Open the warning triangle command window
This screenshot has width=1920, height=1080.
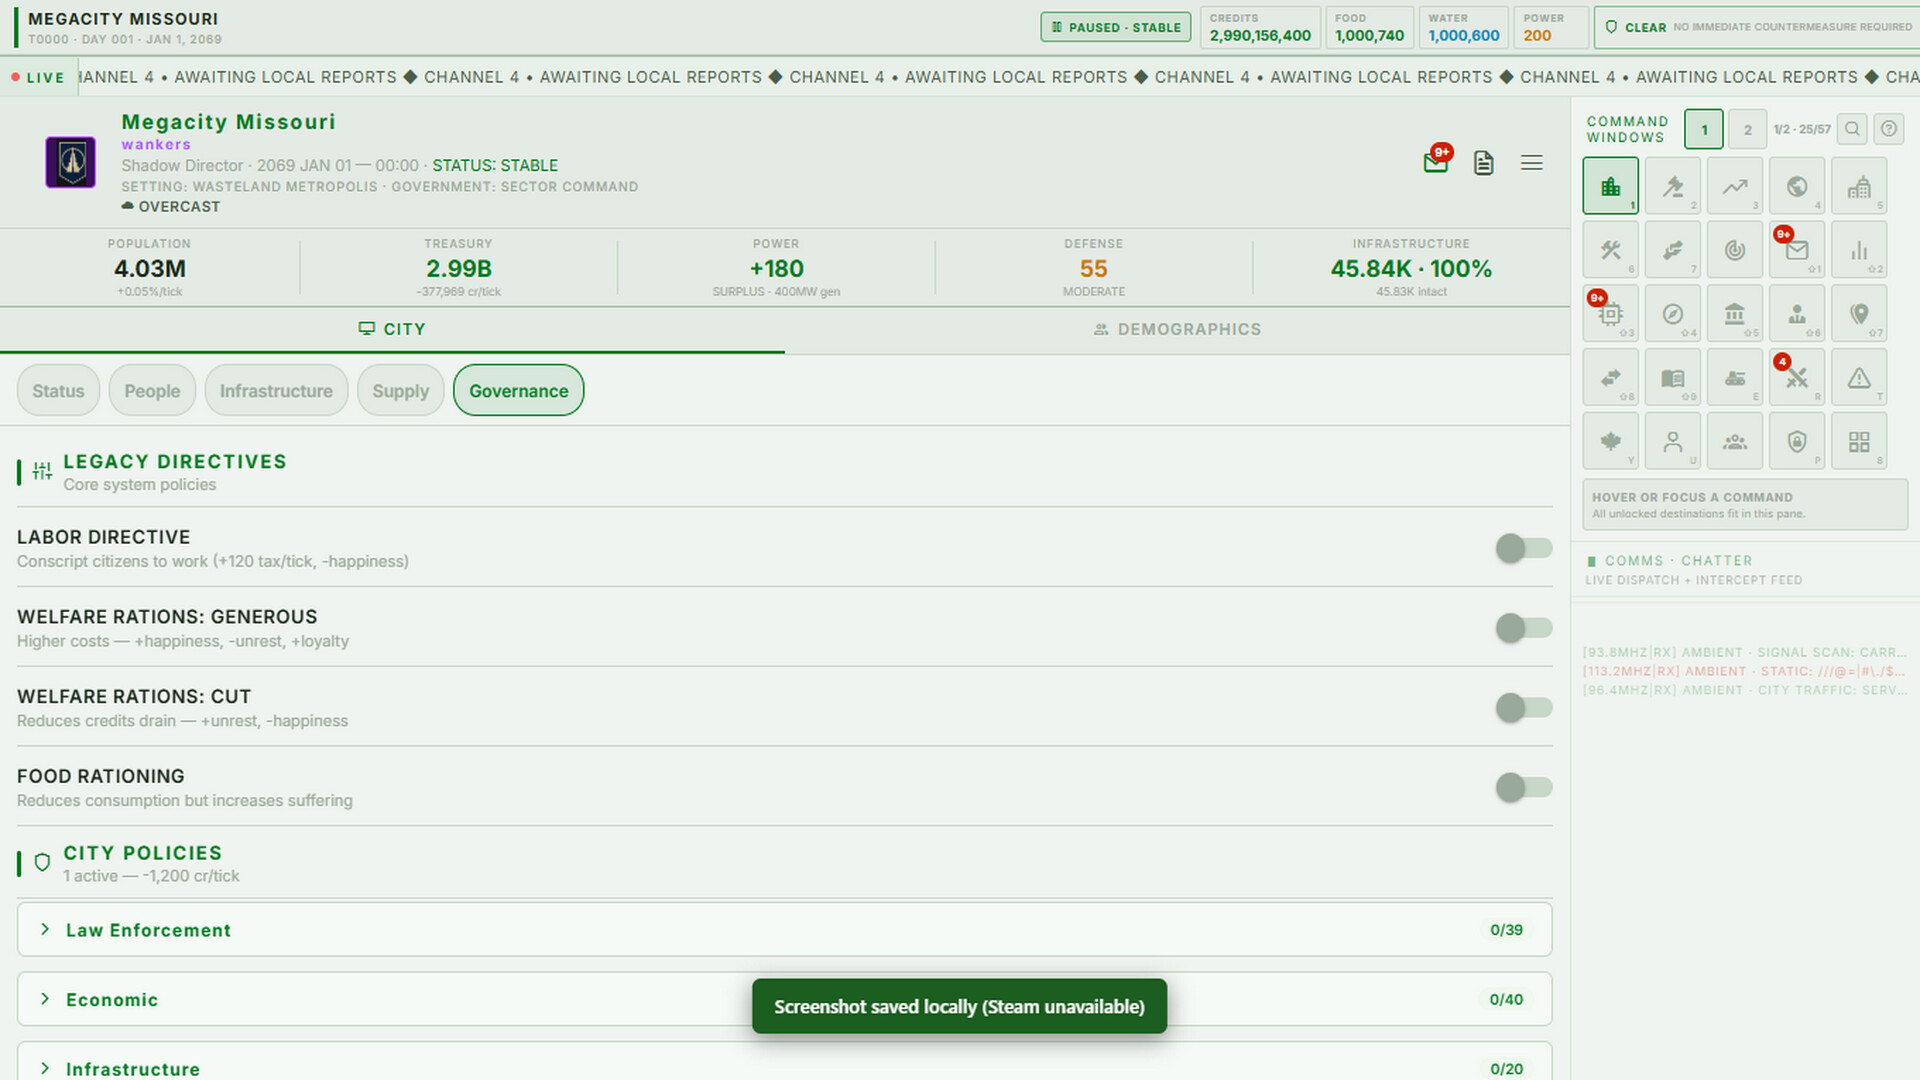point(1858,378)
